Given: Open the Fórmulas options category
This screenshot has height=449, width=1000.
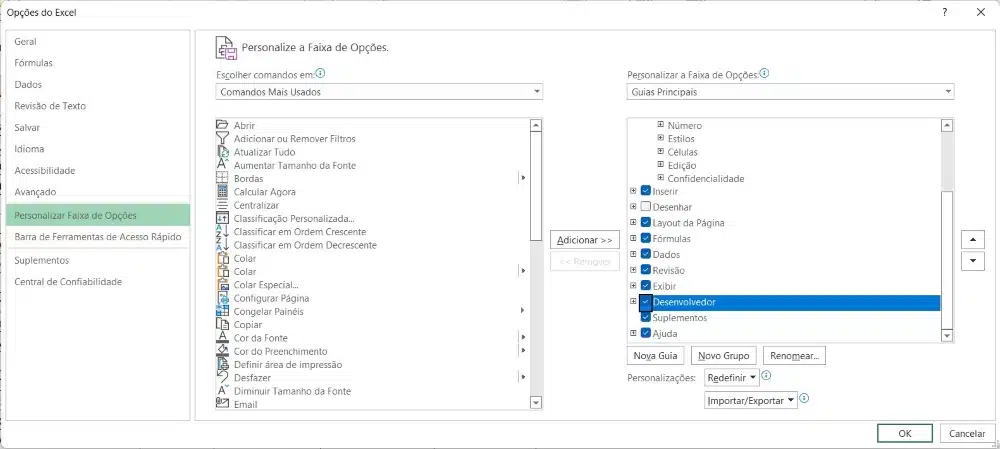Looking at the screenshot, I should tap(98, 63).
